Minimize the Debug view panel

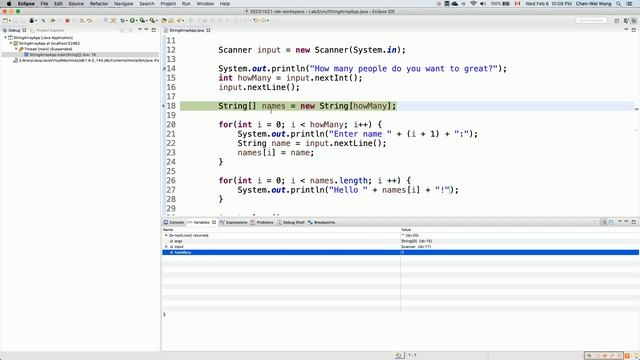pos(146,30)
